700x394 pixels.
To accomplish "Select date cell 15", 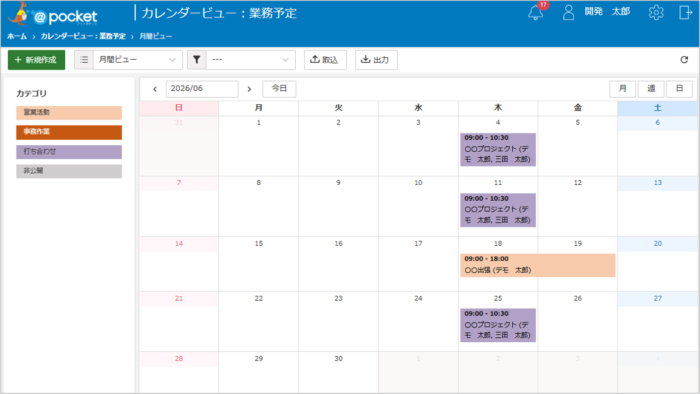I will [258, 264].
